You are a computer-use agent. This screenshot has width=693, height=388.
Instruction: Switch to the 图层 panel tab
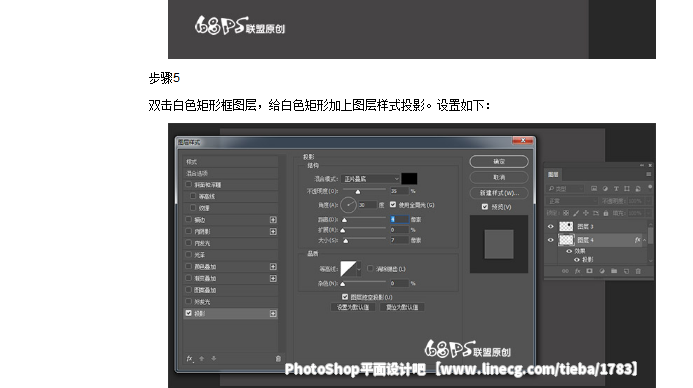point(553,175)
